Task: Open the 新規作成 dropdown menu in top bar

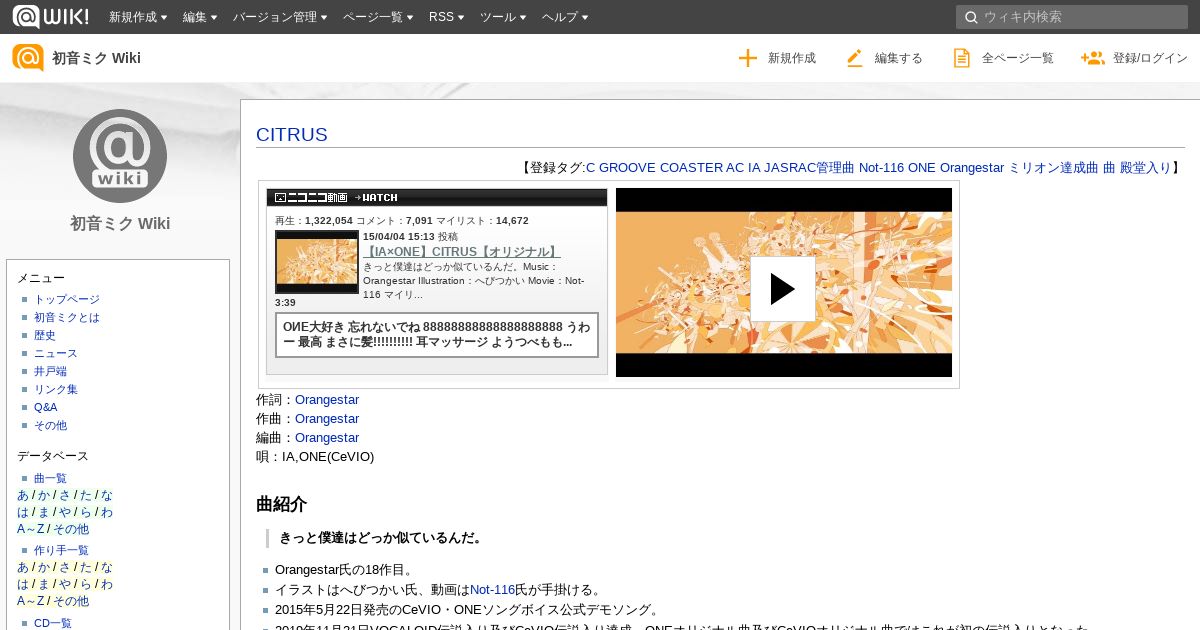Action: [138, 17]
